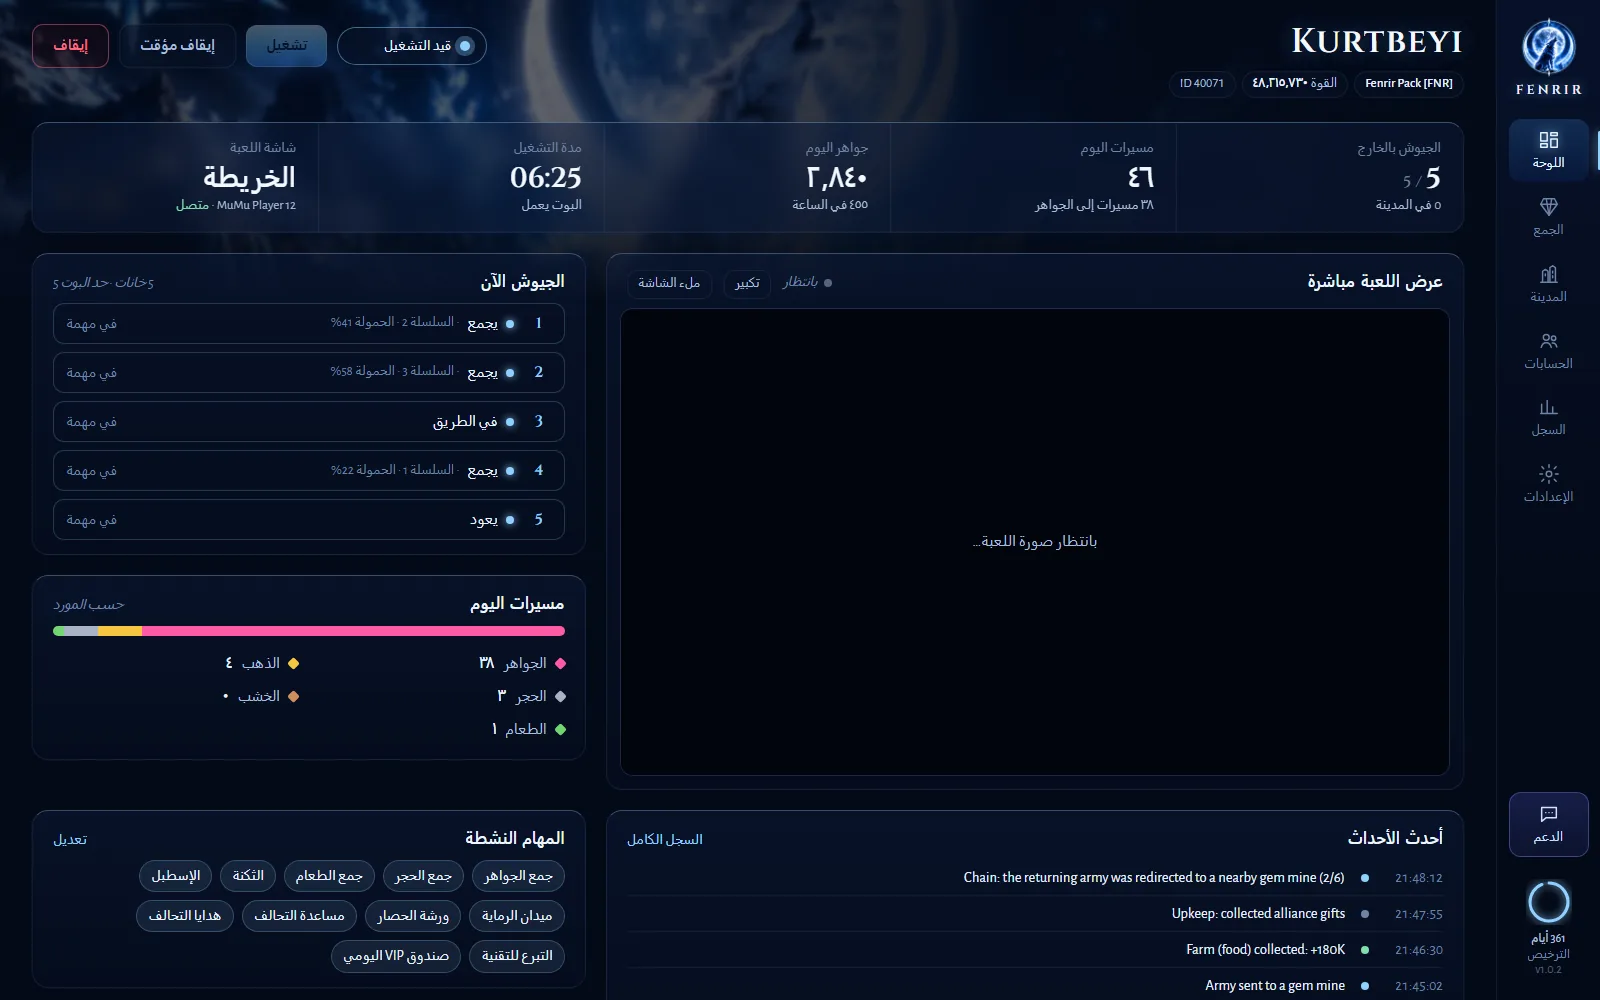Click the ملء الشاشة fullscreen button
The image size is (1600, 1000).
(x=669, y=283)
